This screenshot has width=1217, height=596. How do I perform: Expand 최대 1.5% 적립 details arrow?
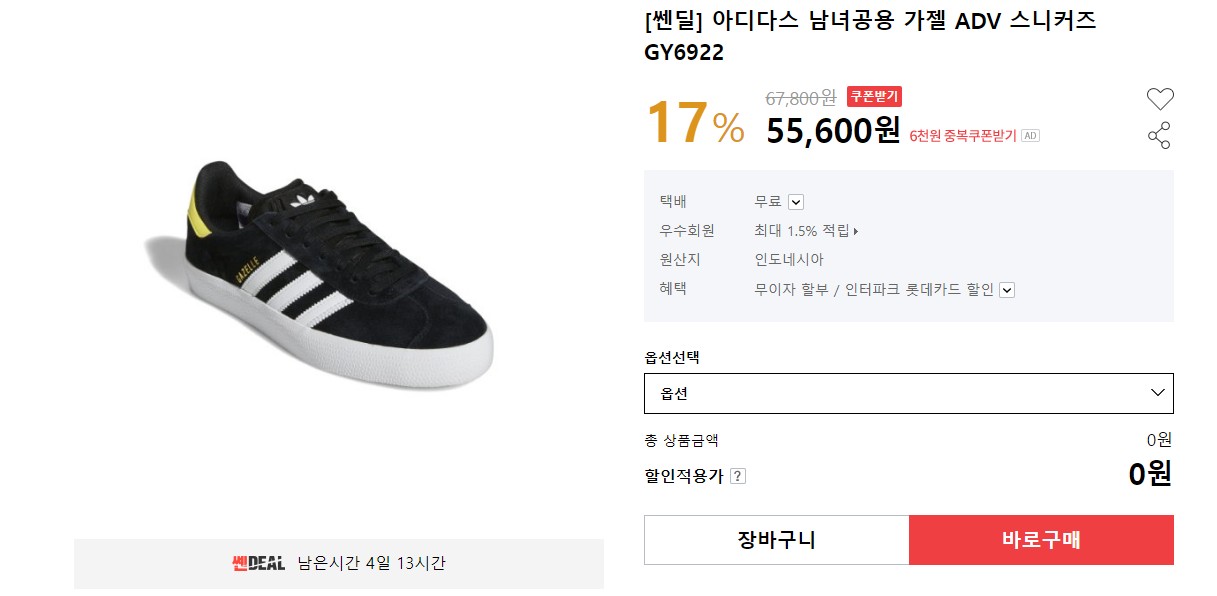click(x=856, y=231)
